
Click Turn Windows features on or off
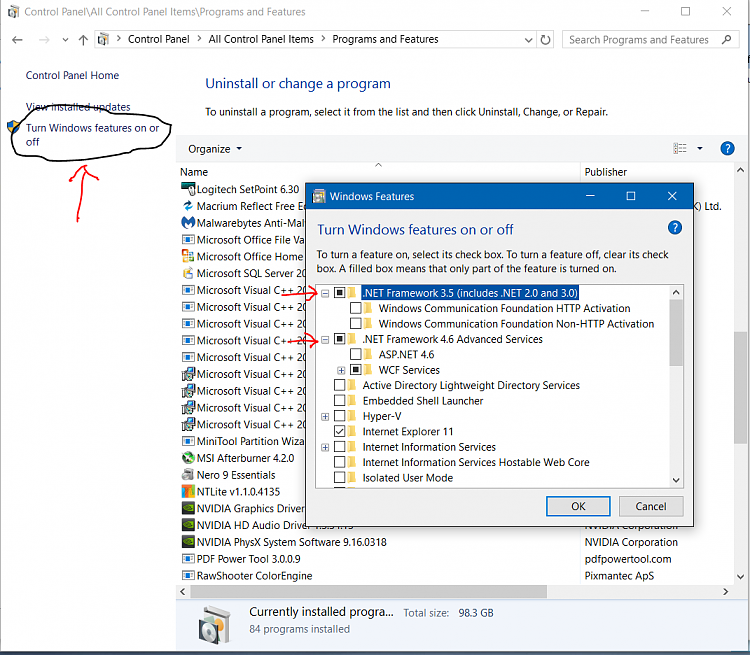(92, 135)
